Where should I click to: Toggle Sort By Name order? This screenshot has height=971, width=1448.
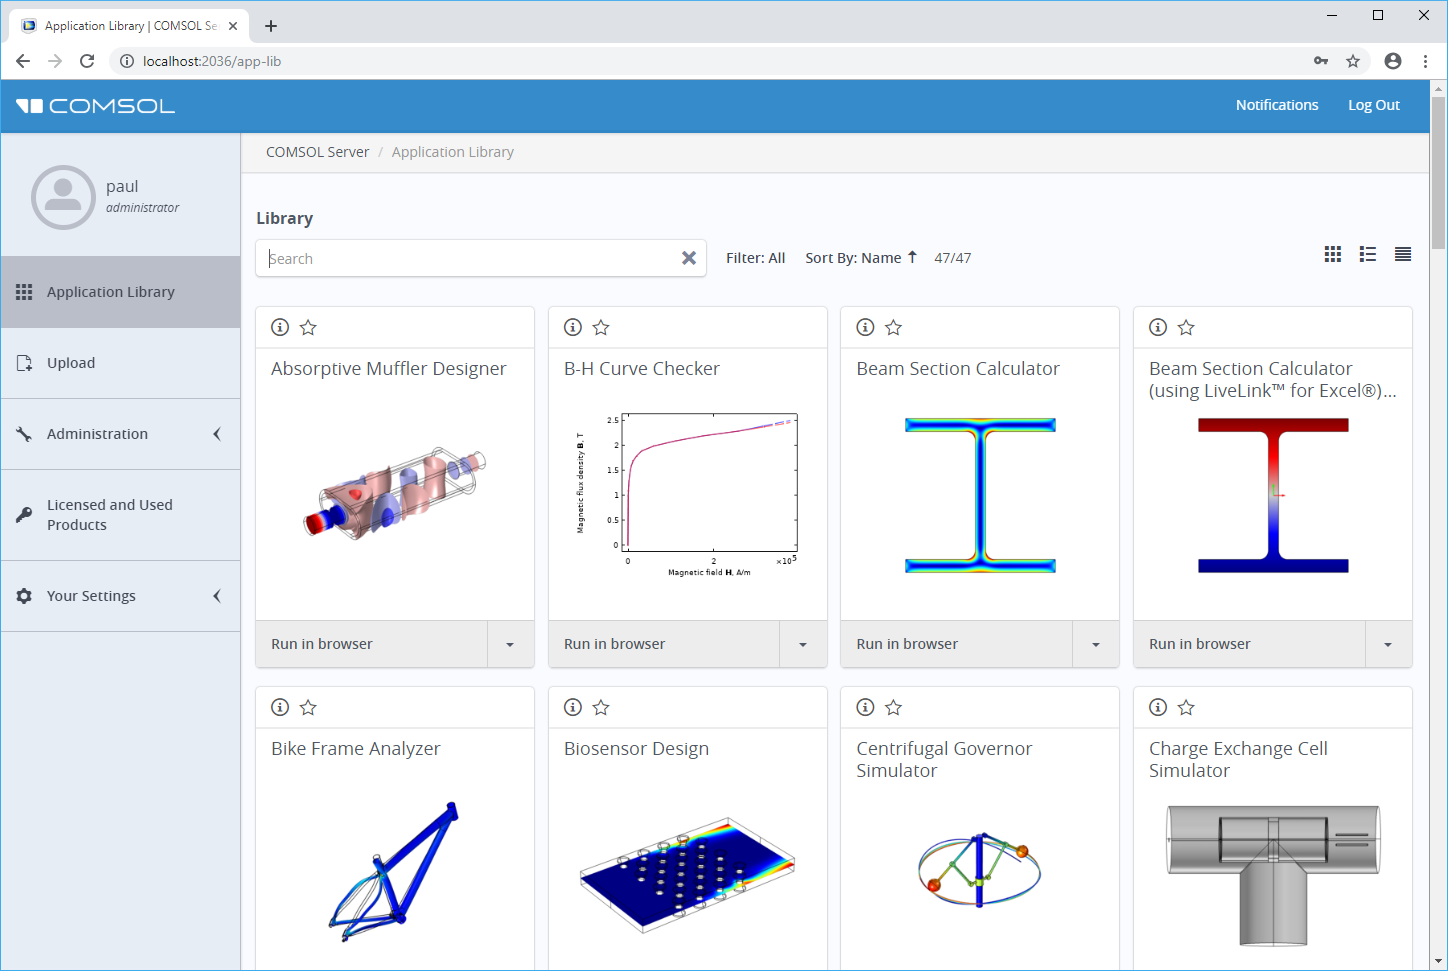(x=860, y=258)
